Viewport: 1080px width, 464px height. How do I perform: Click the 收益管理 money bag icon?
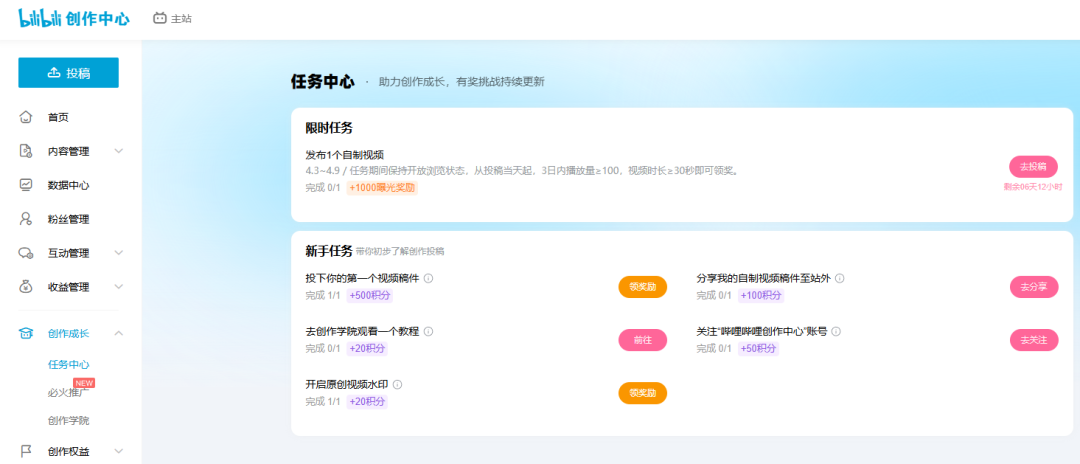(25, 286)
